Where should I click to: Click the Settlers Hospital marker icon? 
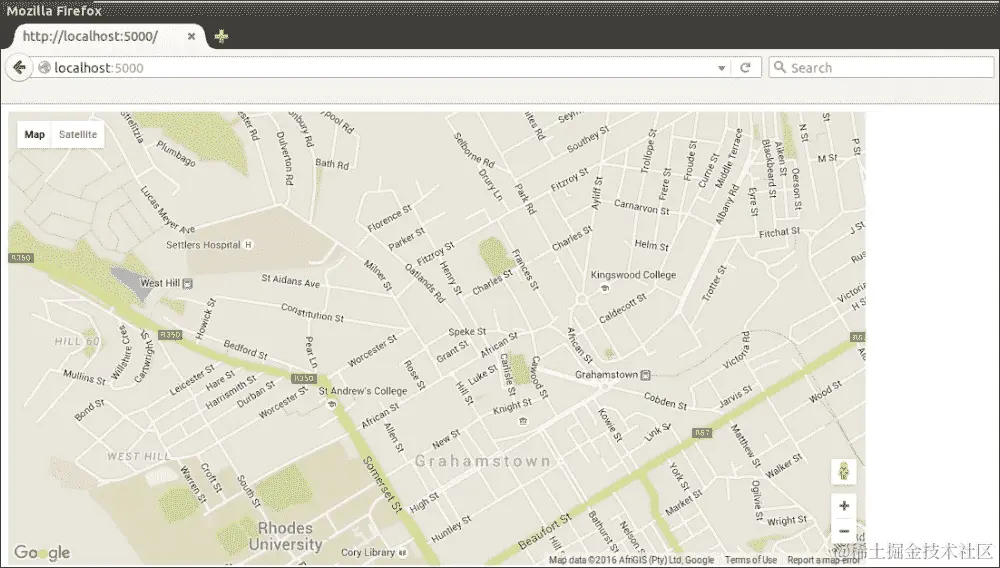(249, 245)
